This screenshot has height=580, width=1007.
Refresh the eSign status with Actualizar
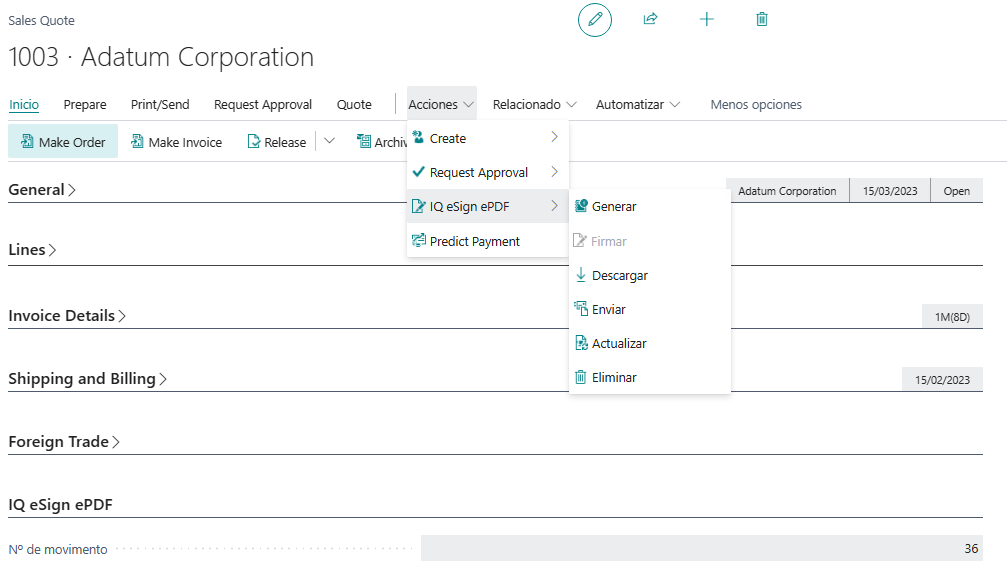(618, 343)
